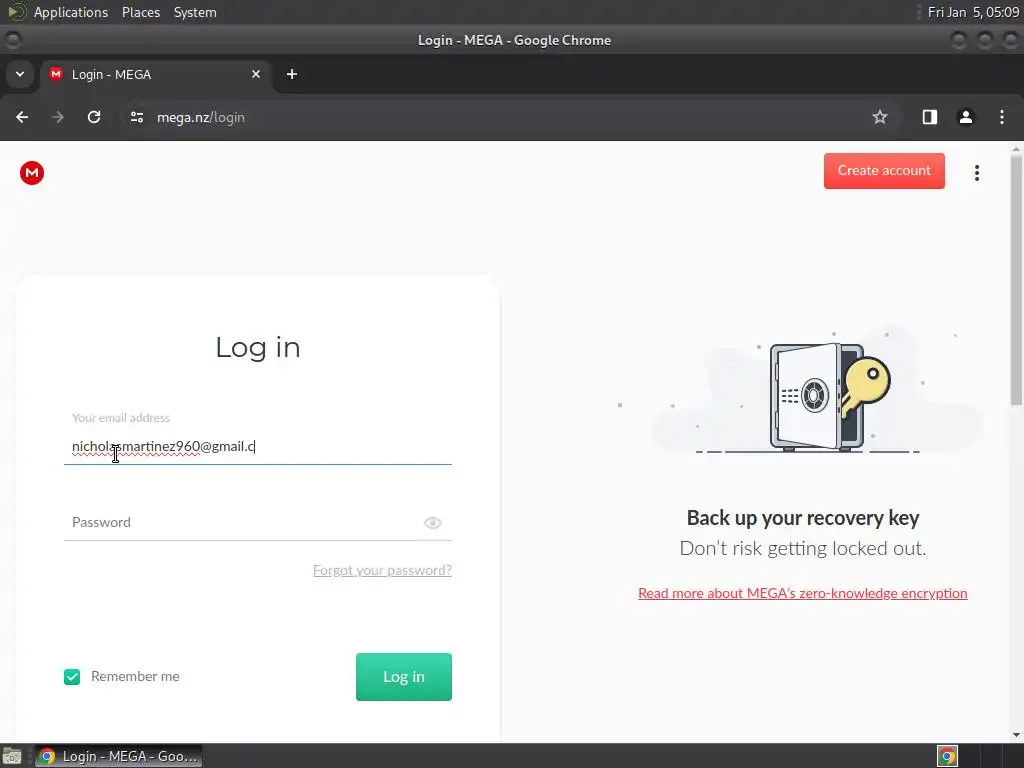Click Don't risk getting locked out text
This screenshot has height=768, width=1024.
tap(803, 548)
